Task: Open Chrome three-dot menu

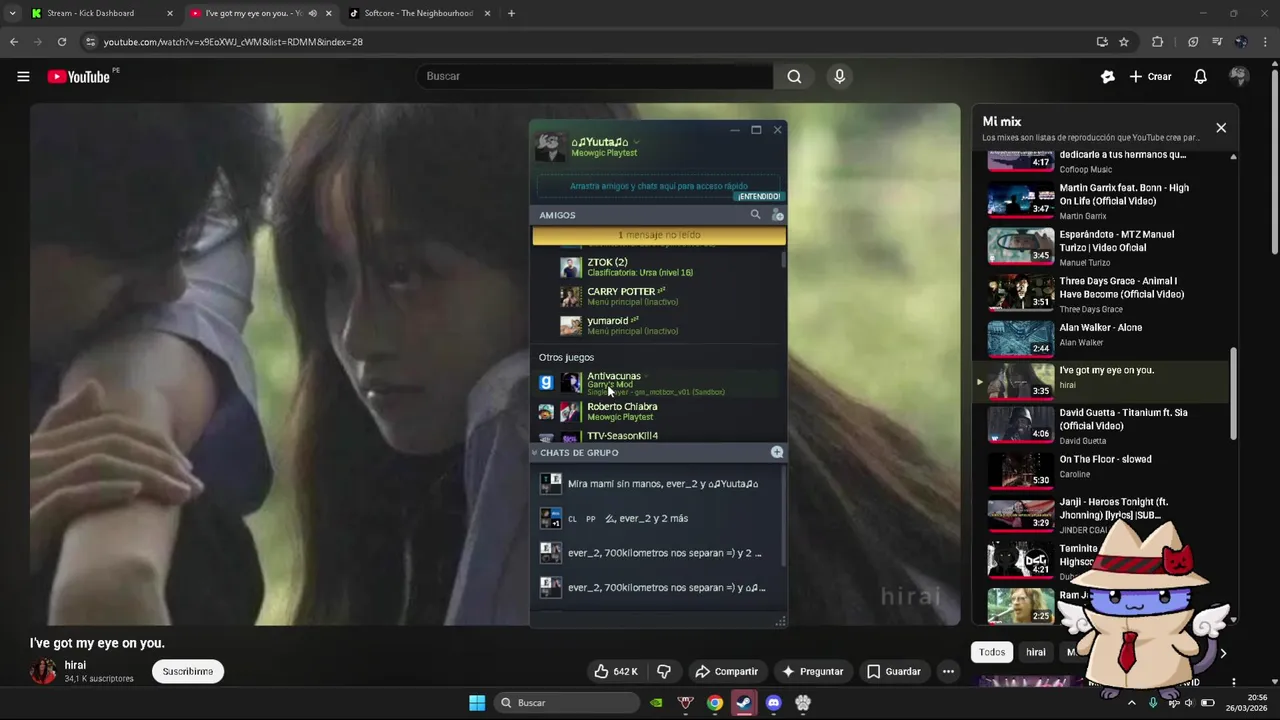Action: click(1266, 42)
